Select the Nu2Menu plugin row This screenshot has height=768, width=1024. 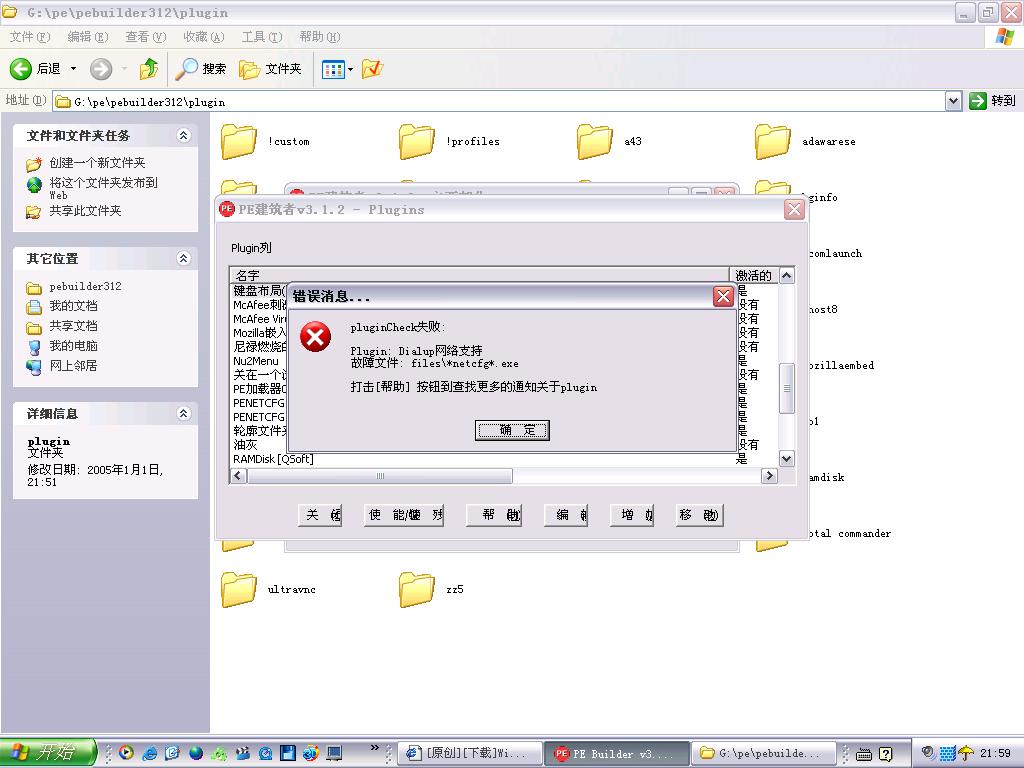point(256,361)
